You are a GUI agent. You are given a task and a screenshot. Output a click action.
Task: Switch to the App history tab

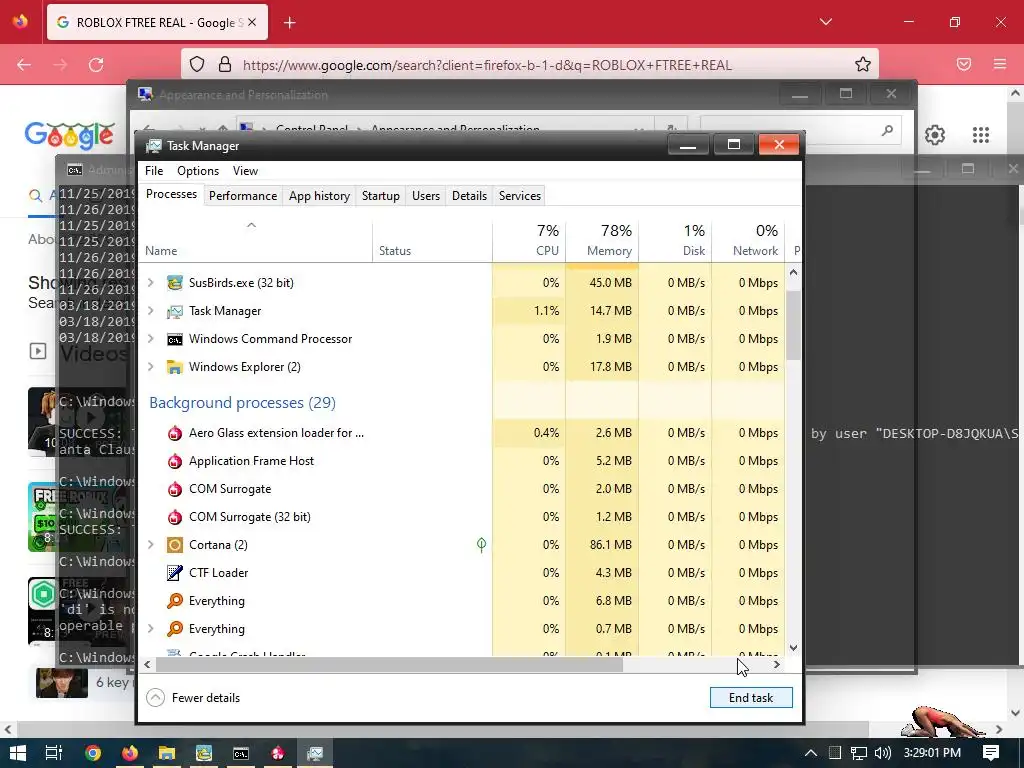(x=319, y=196)
